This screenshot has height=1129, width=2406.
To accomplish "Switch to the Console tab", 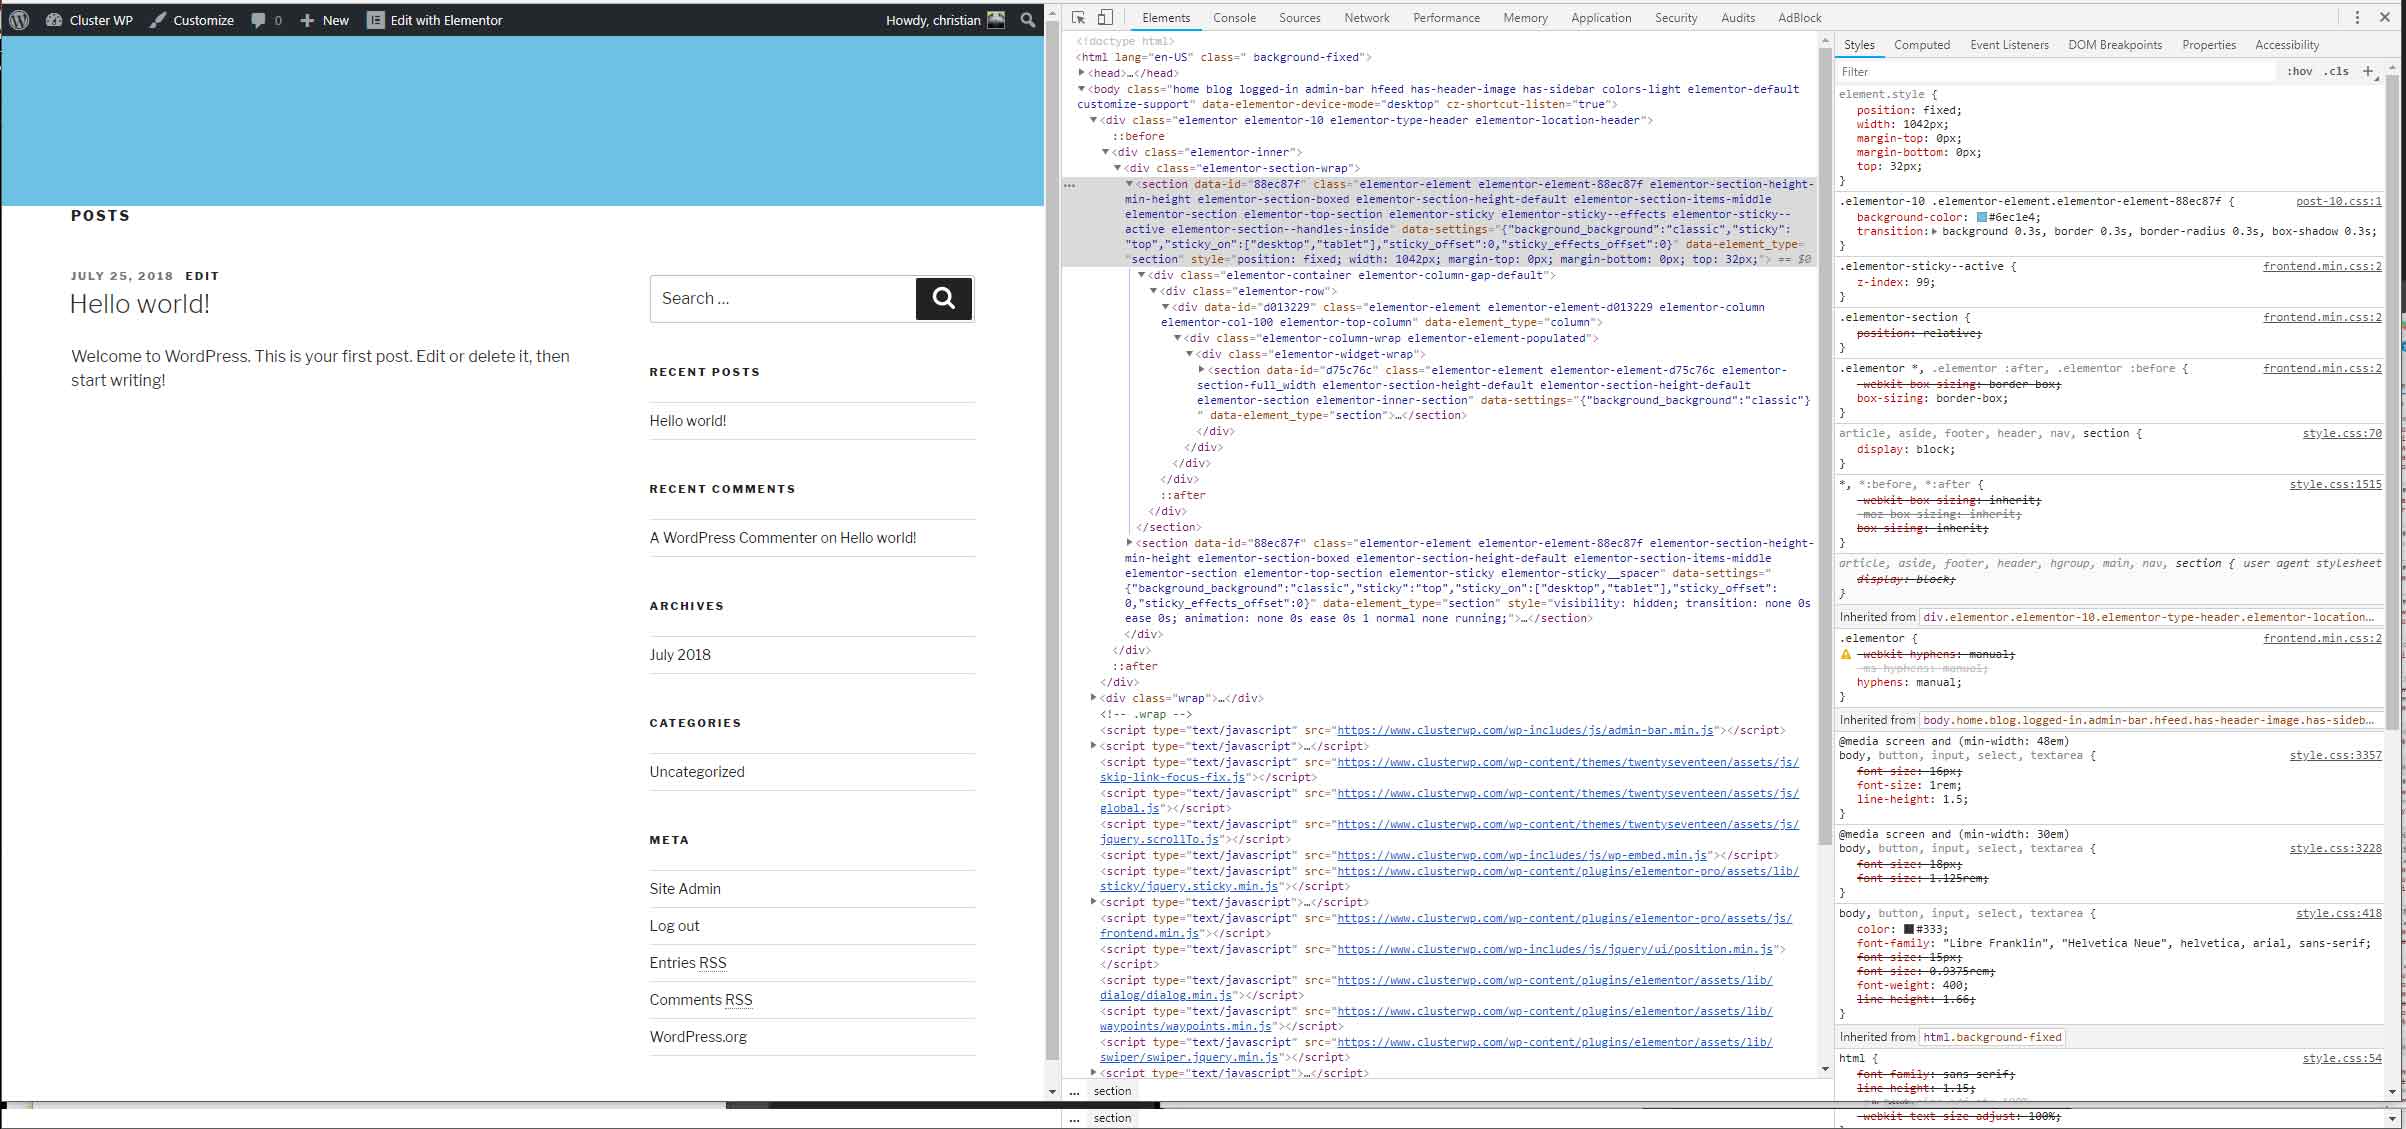I will [1234, 18].
